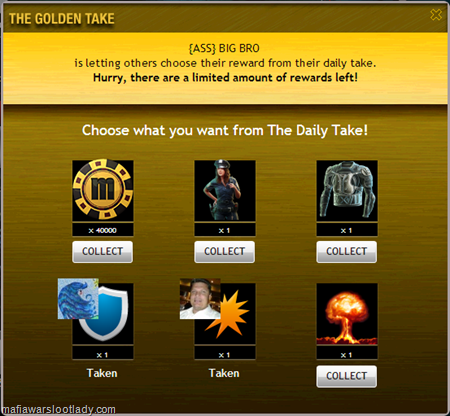450x416 pixels.
Task: Collect the 40000 chips reward
Action: point(103,252)
